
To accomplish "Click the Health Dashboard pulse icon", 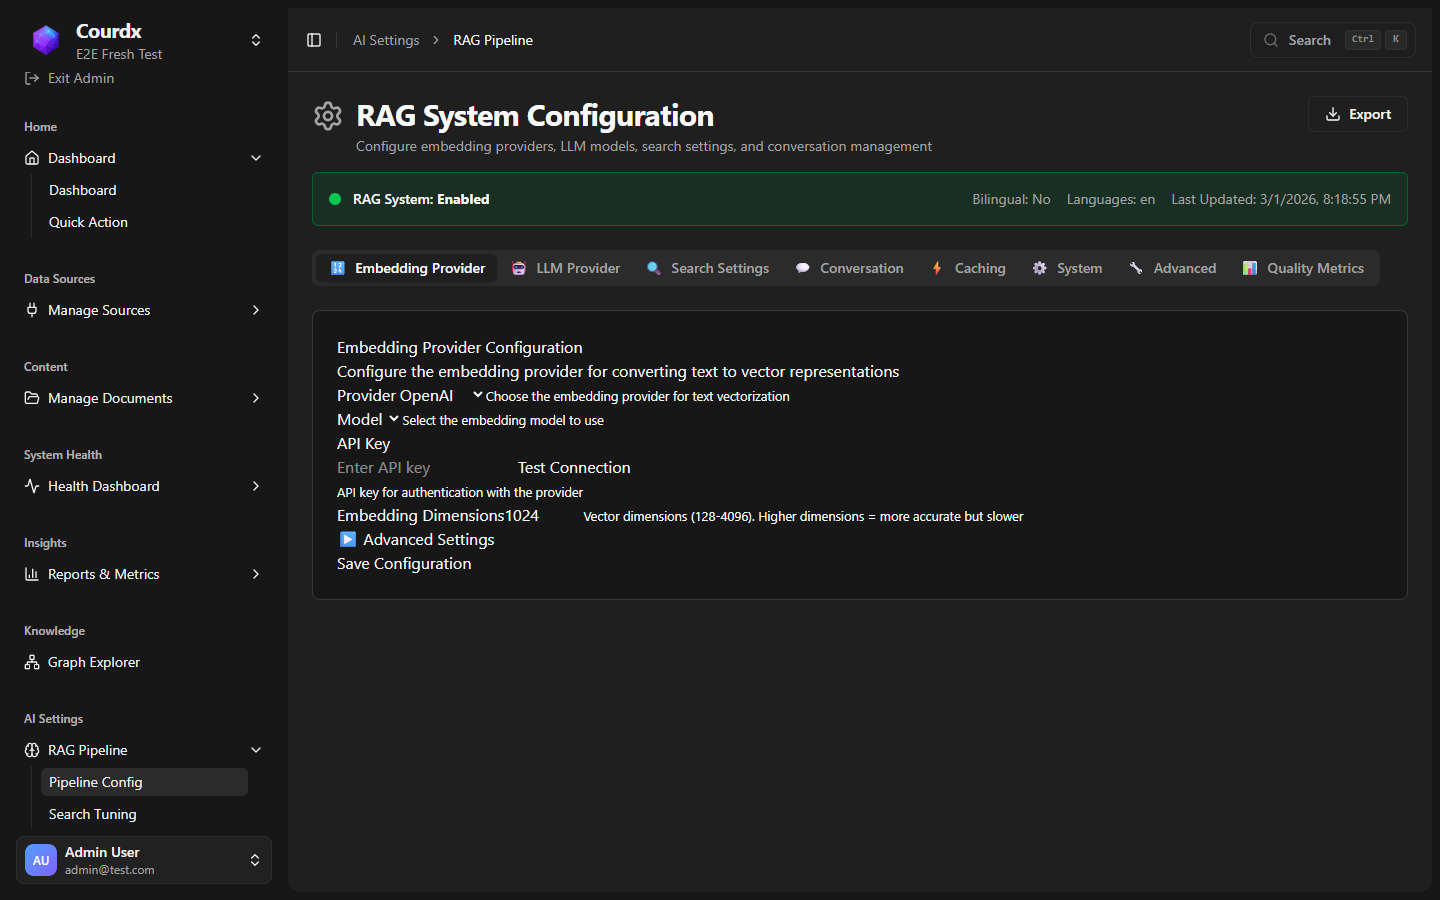I will (32, 486).
